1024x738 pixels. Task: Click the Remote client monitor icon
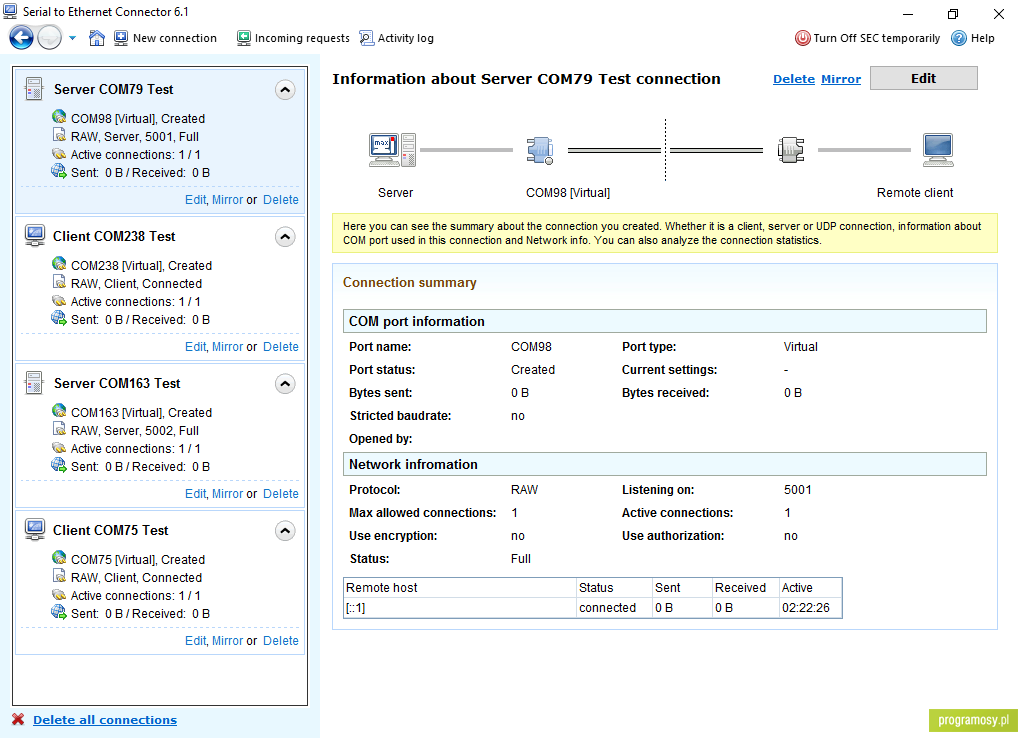[x=938, y=150]
